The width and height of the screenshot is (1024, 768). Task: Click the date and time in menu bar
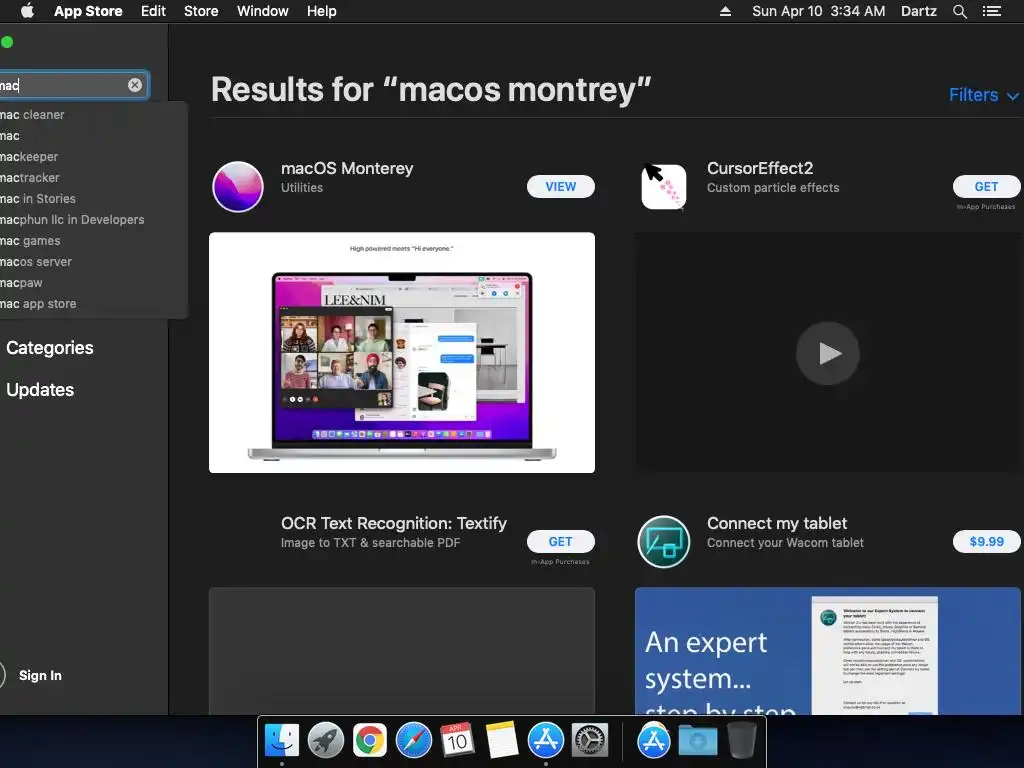[818, 11]
